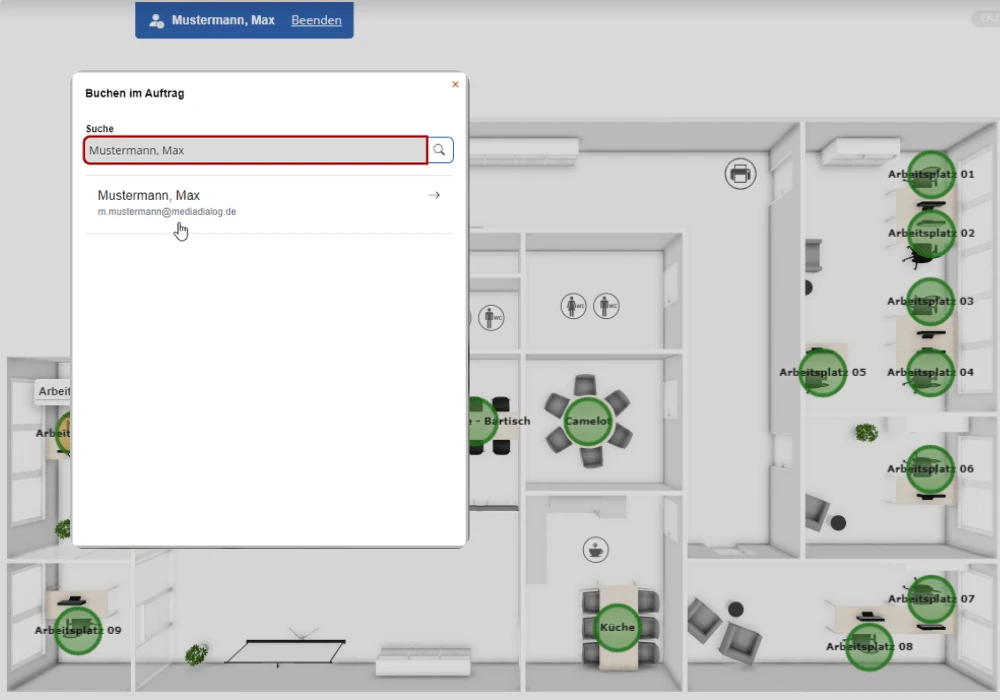Select Arbeitsplatz 09 desk marker
This screenshot has width=1000, height=700.
click(78, 631)
